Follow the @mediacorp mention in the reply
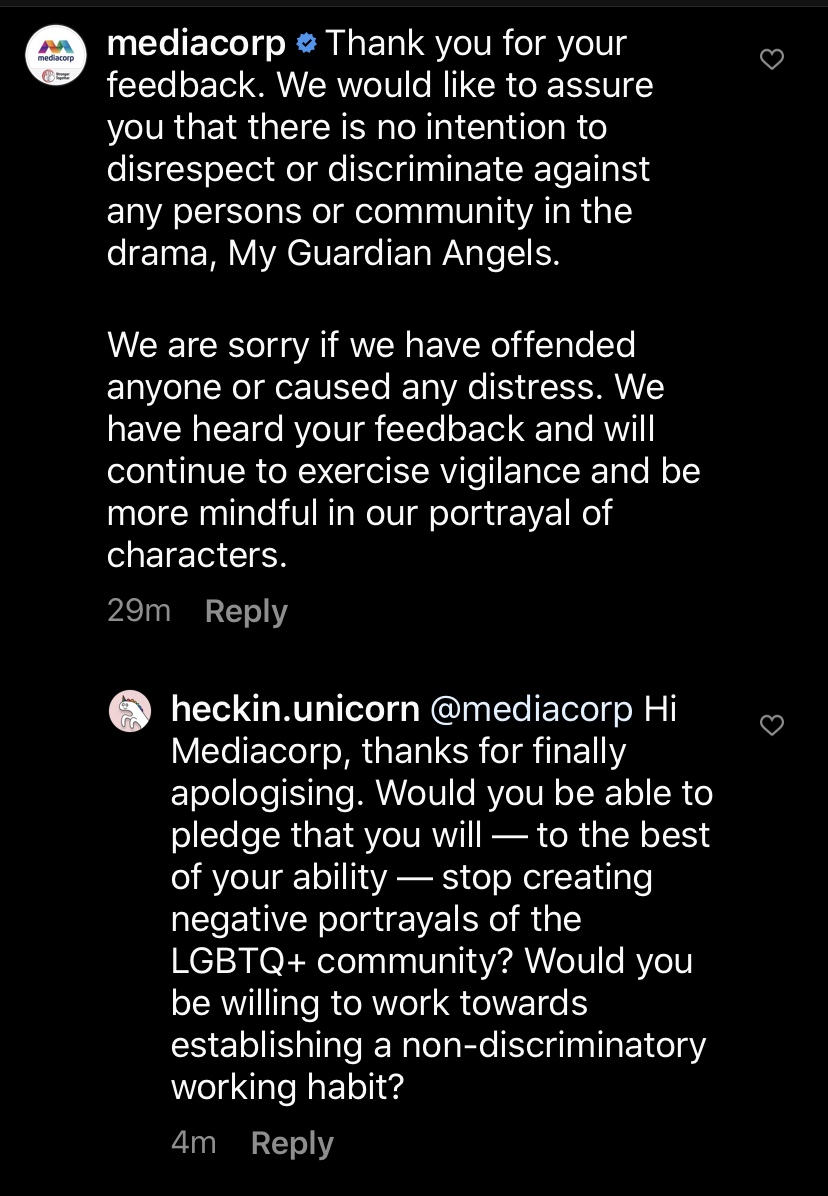 click(530, 709)
